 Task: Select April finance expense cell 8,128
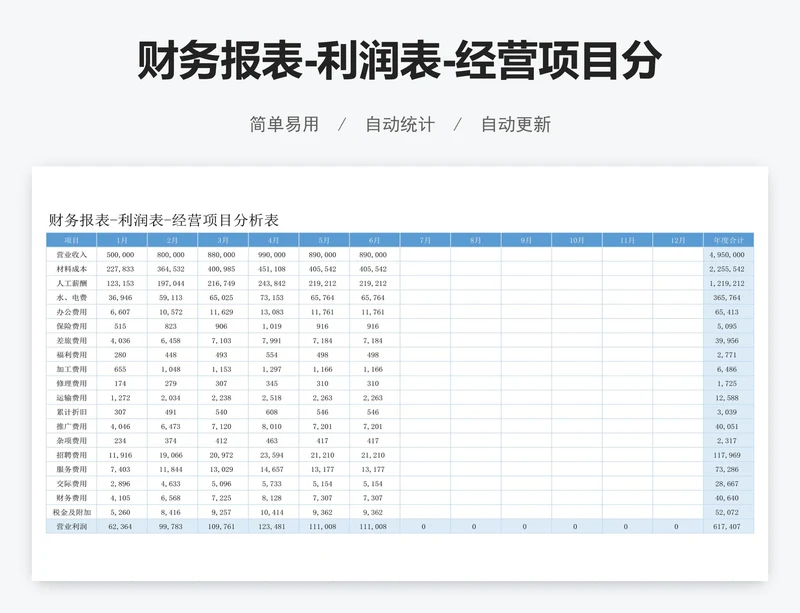pos(272,498)
